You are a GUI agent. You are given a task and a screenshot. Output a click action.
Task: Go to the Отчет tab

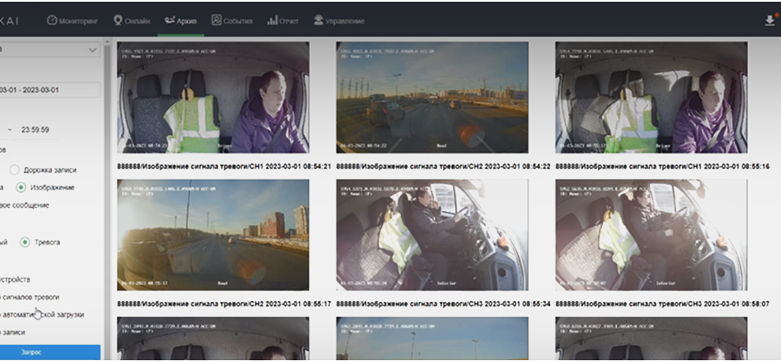pos(283,21)
